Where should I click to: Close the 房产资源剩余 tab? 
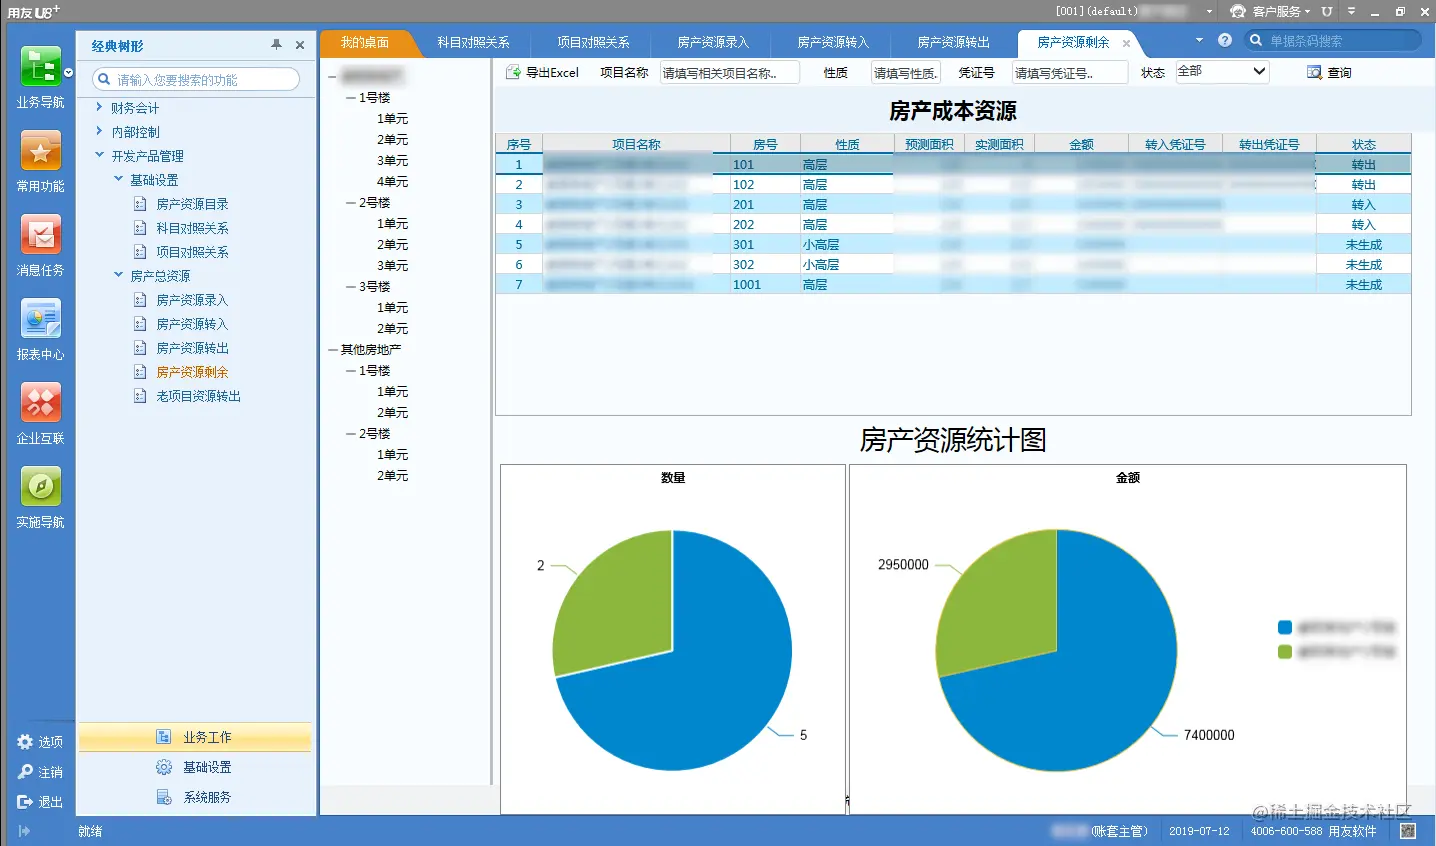1127,43
